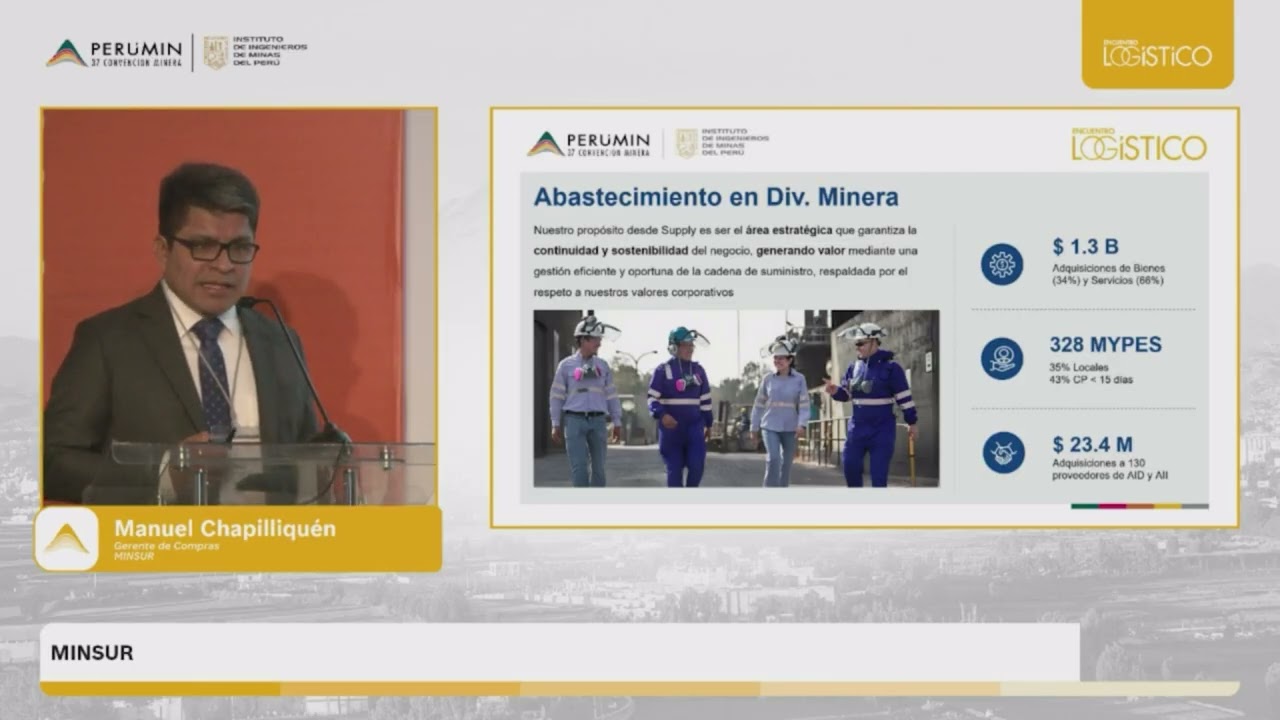1280x720 pixels.
Task: Click the Instituto de Ingenieros crest inside the slide
Action: click(687, 143)
